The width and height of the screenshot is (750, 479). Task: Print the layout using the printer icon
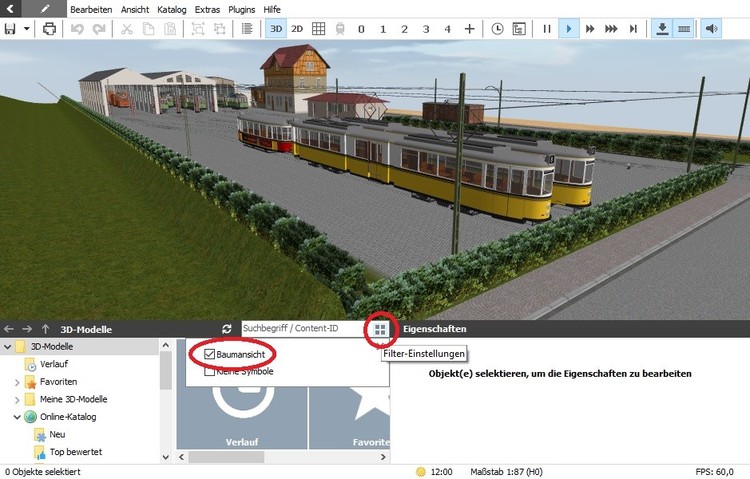49,29
